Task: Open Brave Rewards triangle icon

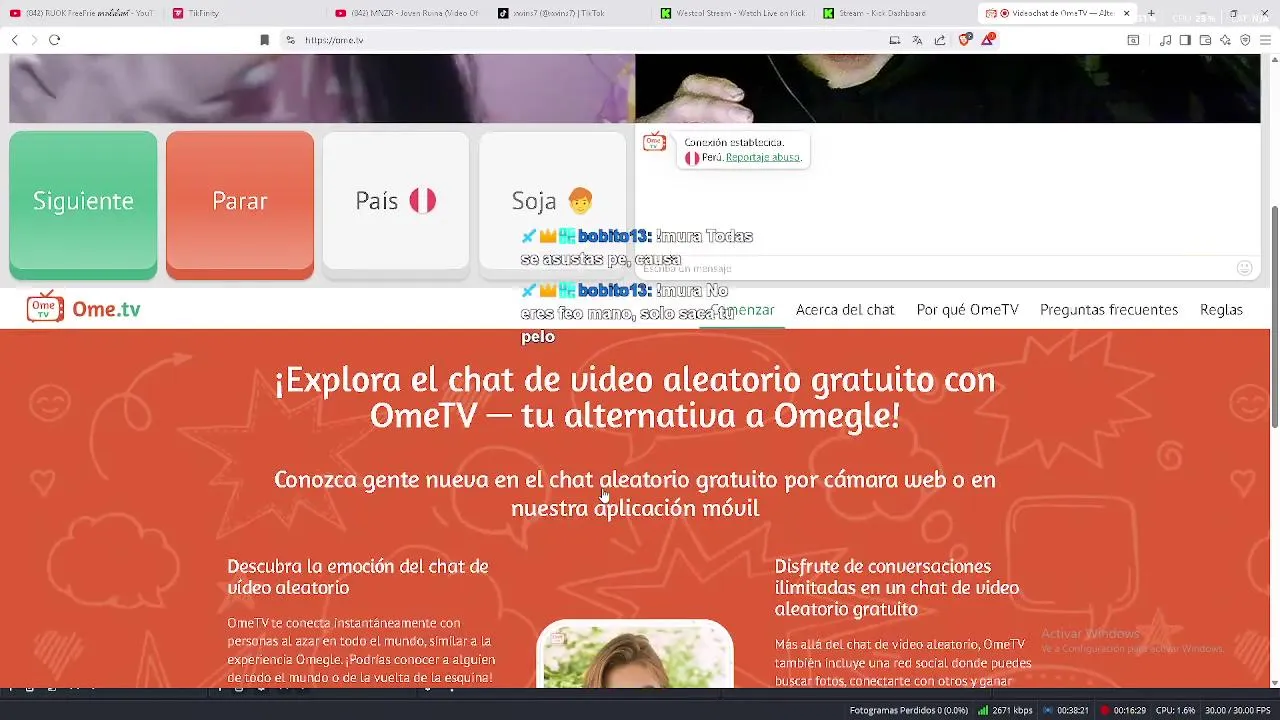Action: [988, 39]
